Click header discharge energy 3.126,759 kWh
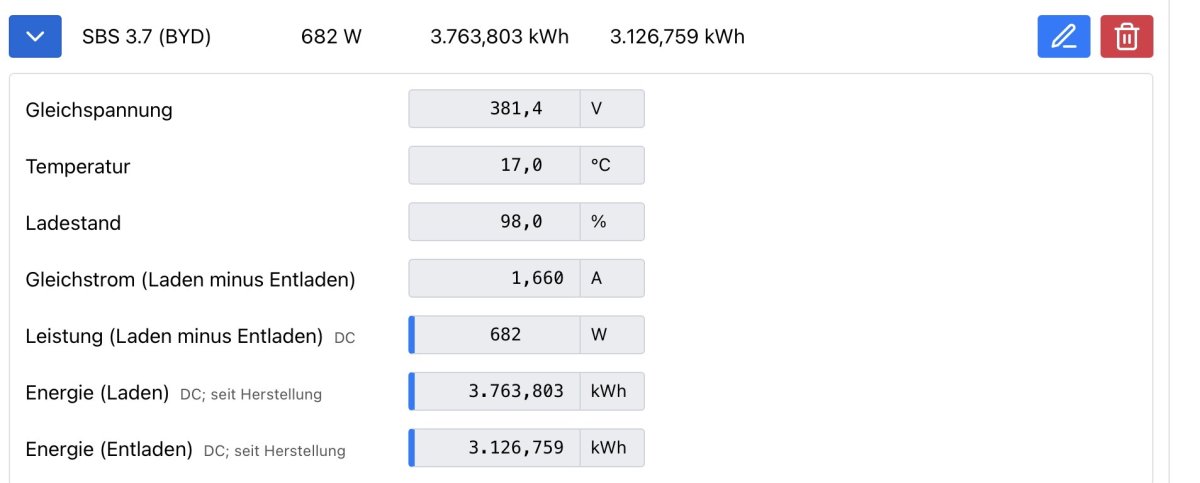 coord(677,37)
